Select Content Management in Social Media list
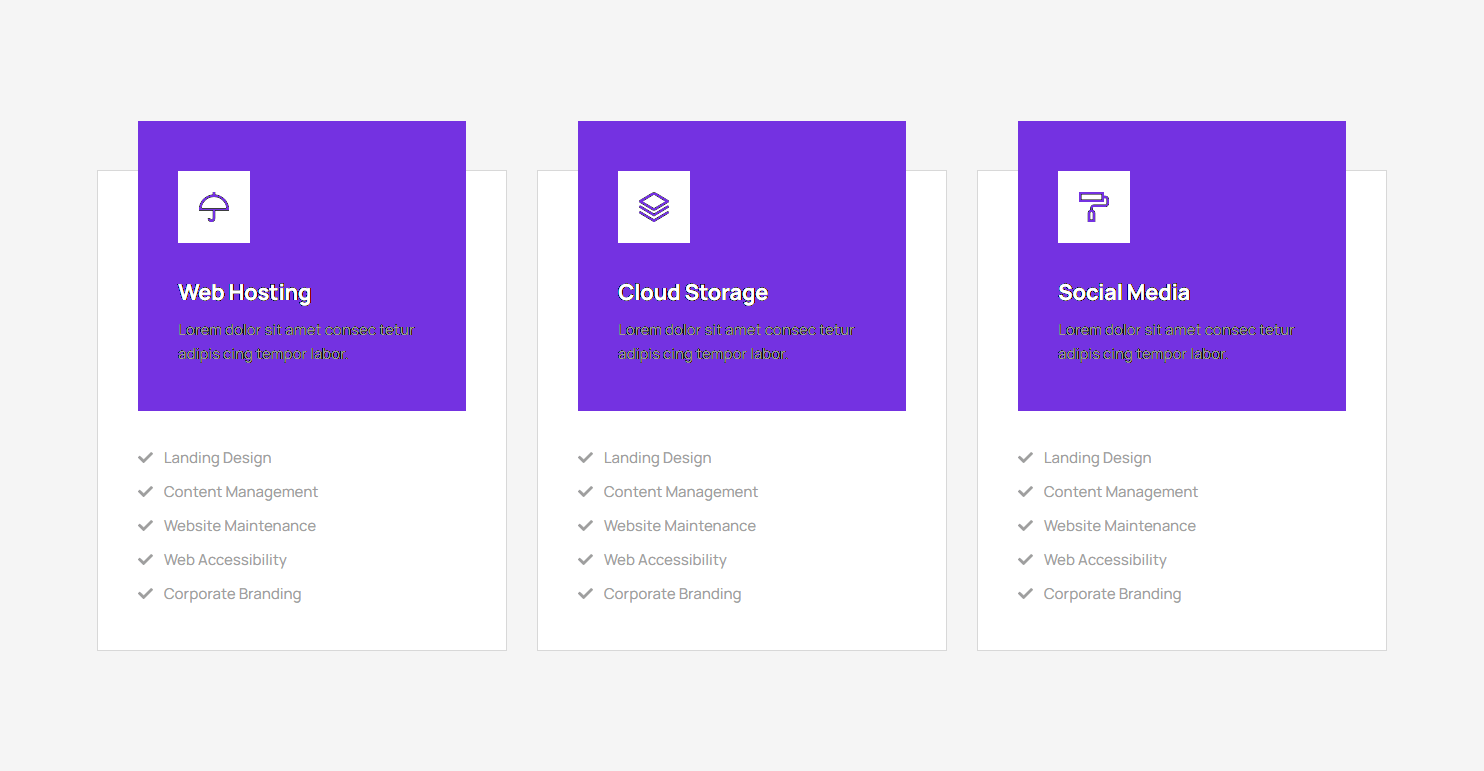 point(1120,492)
